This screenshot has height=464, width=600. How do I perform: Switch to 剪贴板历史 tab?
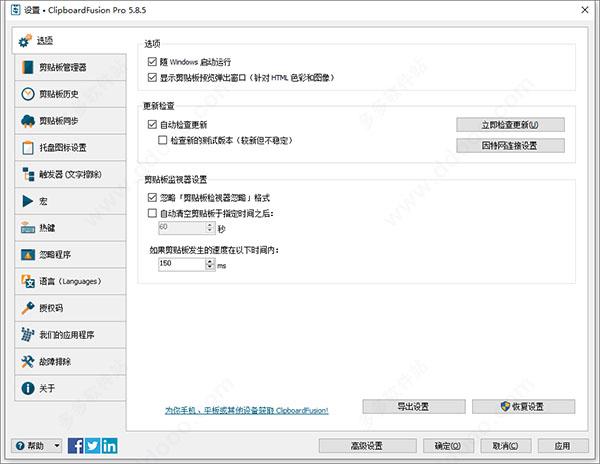[70, 94]
